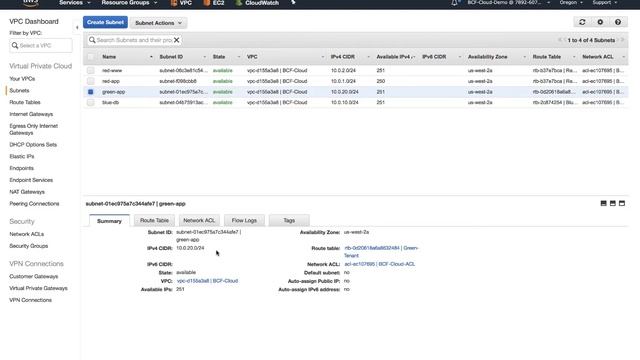The image size is (640, 360).
Task: Open Customer Gateways in sidebar
Action: pos(33,276)
